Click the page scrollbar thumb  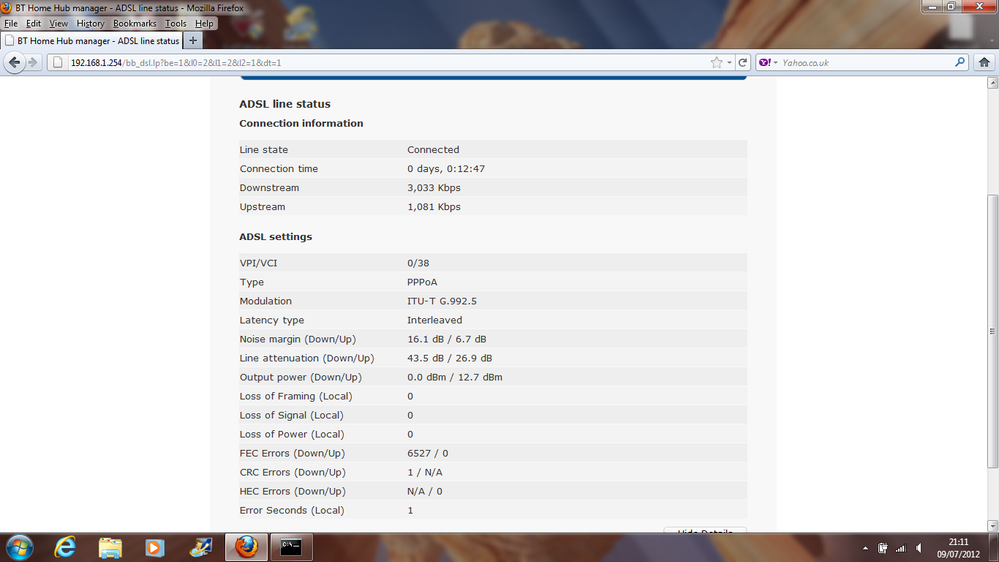(993, 331)
